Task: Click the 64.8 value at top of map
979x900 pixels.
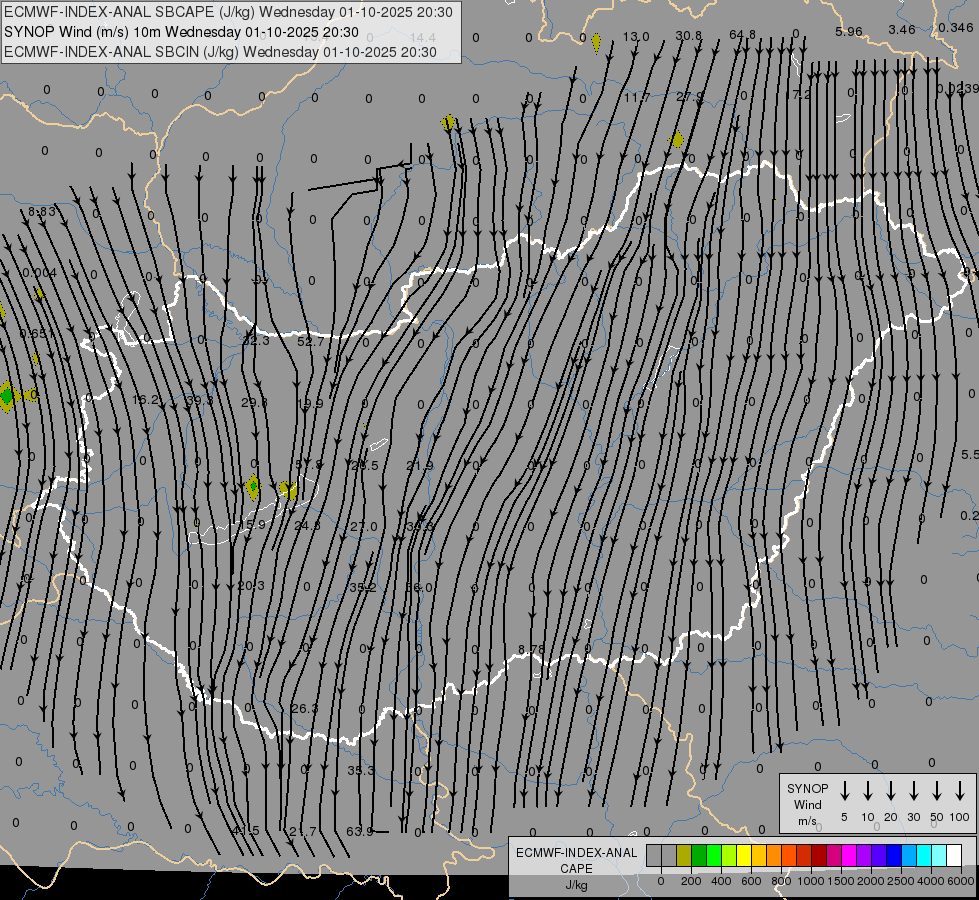Action: (742, 35)
